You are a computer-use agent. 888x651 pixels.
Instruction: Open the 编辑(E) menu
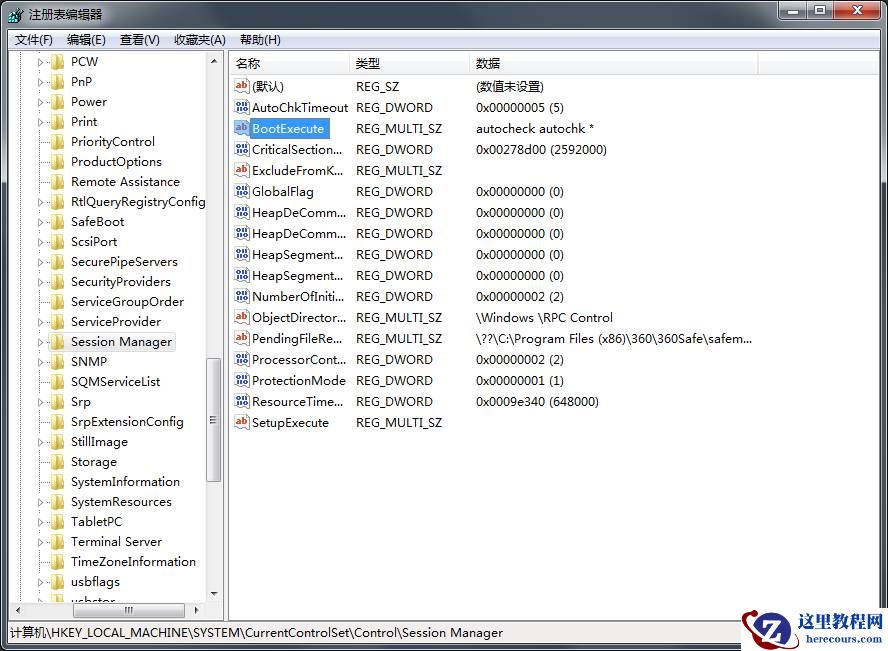tap(85, 39)
